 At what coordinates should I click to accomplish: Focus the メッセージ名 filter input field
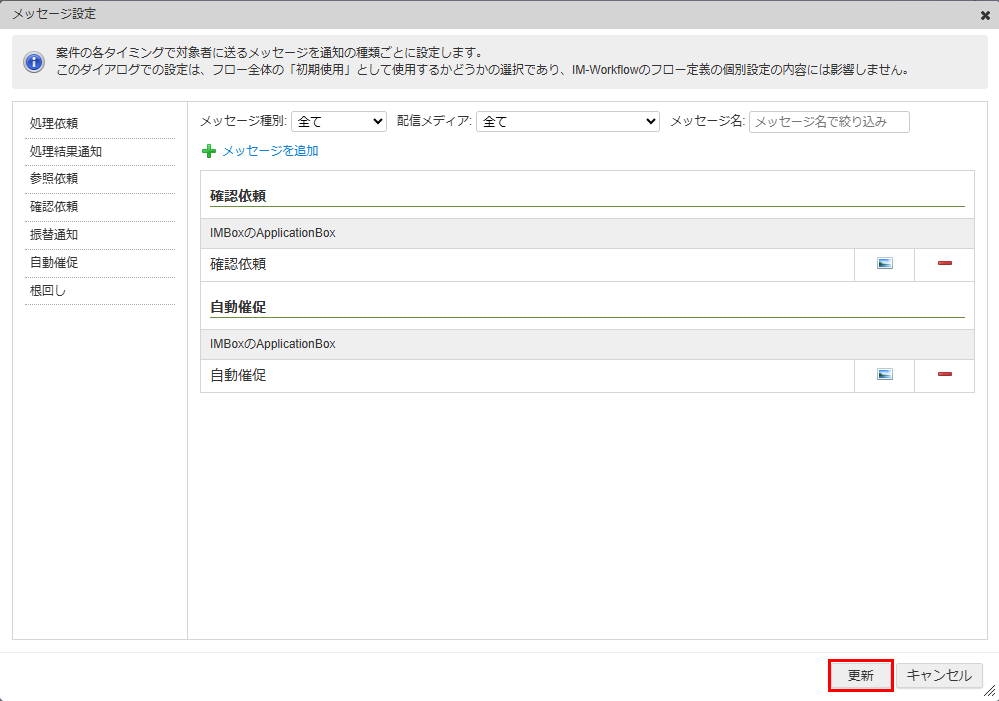point(829,122)
